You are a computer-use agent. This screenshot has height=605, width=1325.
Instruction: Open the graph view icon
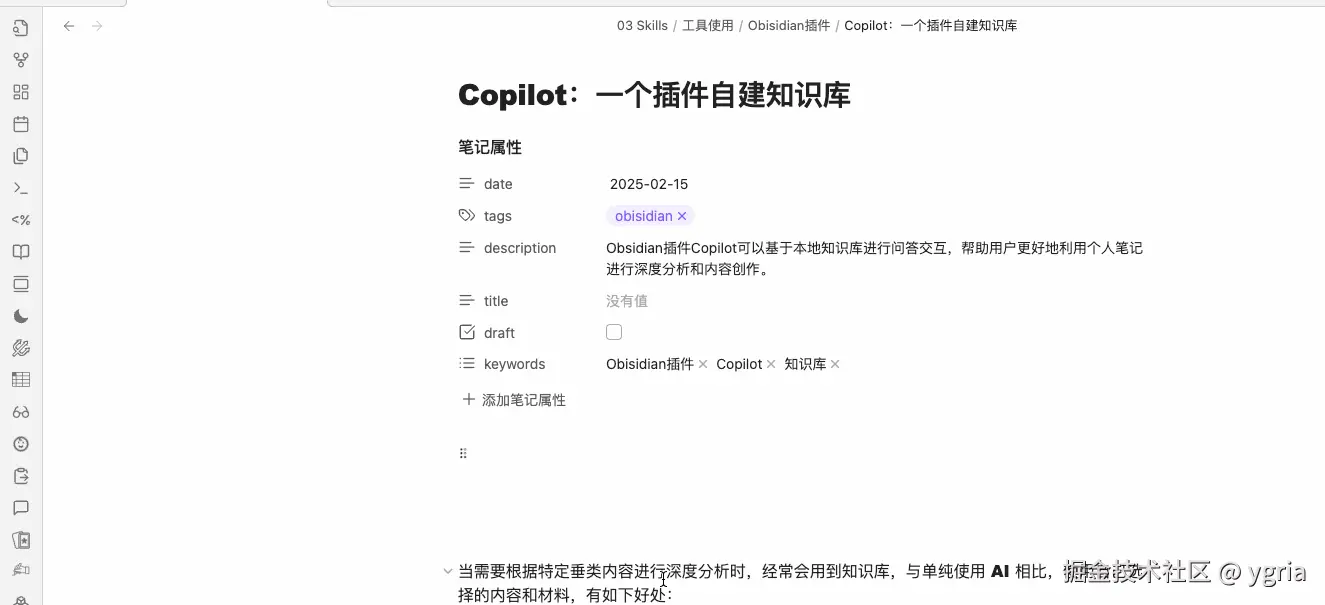pos(21,59)
